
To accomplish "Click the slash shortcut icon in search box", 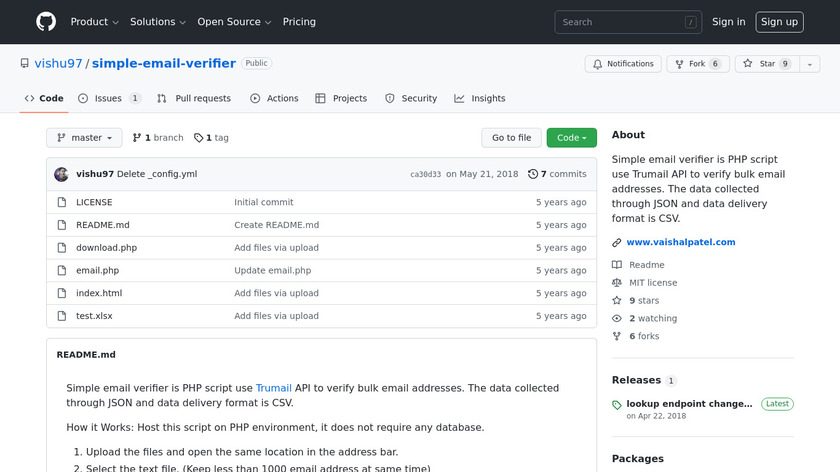I will click(x=691, y=23).
